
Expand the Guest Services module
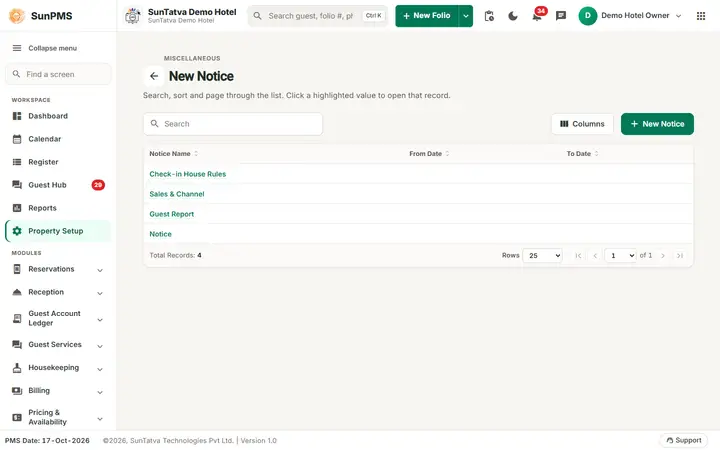pos(100,346)
